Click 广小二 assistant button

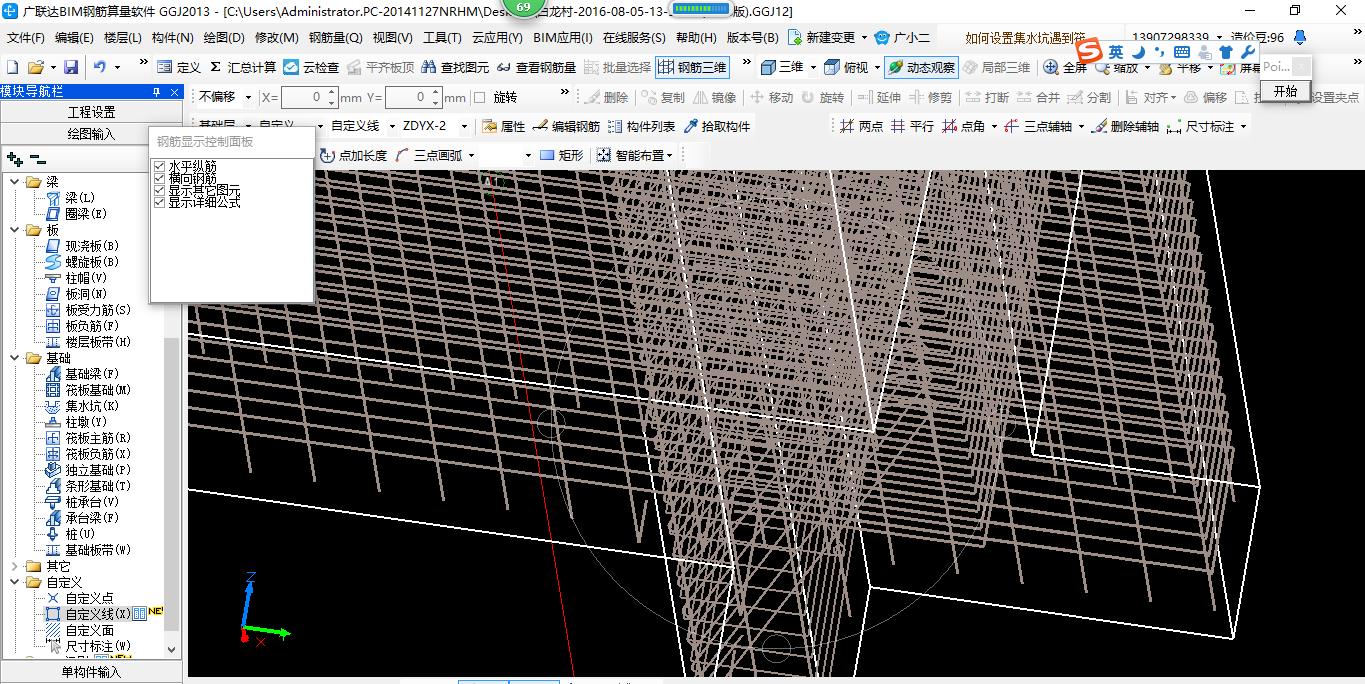[902, 38]
